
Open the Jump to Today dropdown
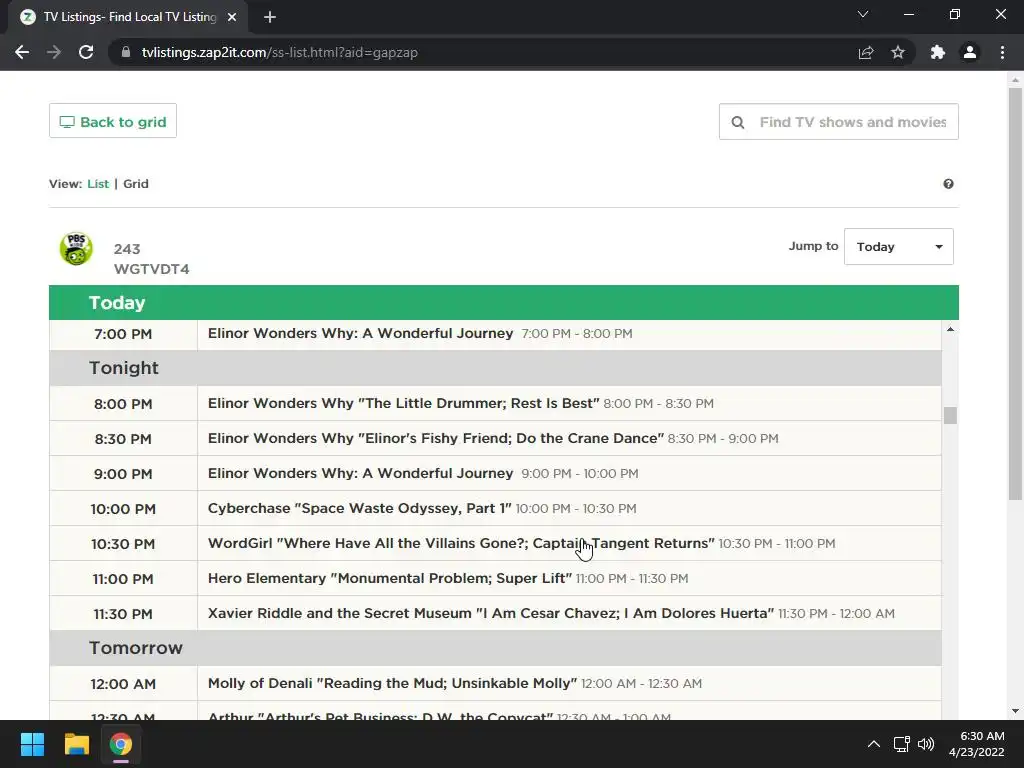[899, 247]
